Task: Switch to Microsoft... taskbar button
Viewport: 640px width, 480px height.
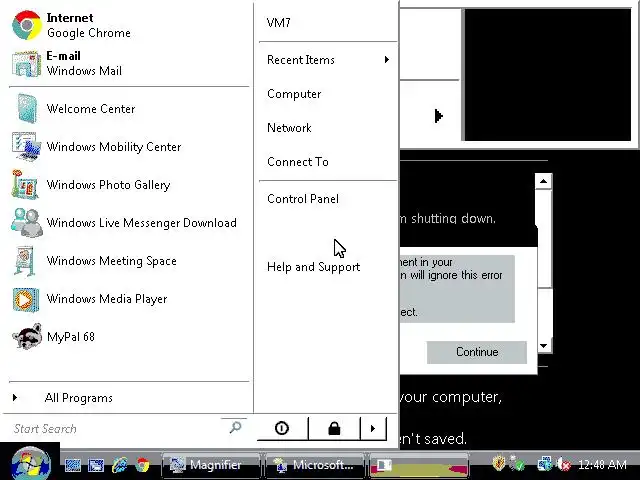Action: tap(315, 465)
